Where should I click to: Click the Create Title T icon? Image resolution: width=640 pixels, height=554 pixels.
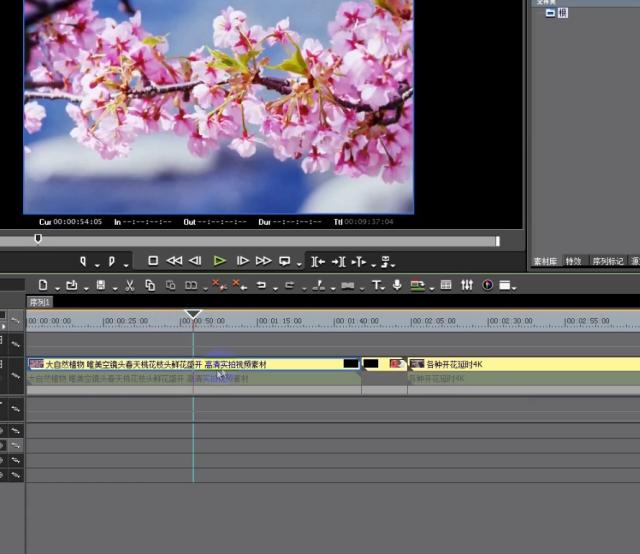(376, 285)
